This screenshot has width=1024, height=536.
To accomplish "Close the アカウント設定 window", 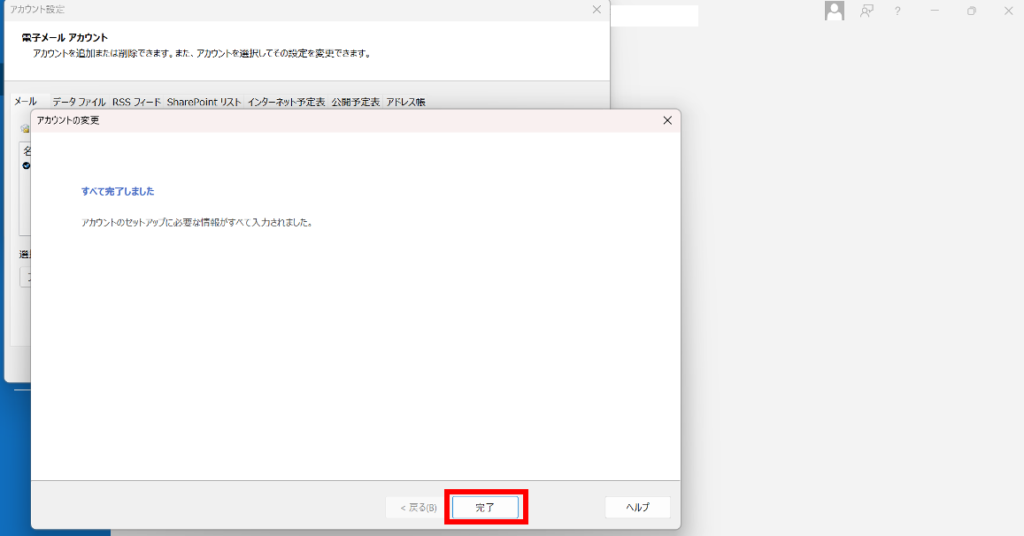I will coord(596,9).
